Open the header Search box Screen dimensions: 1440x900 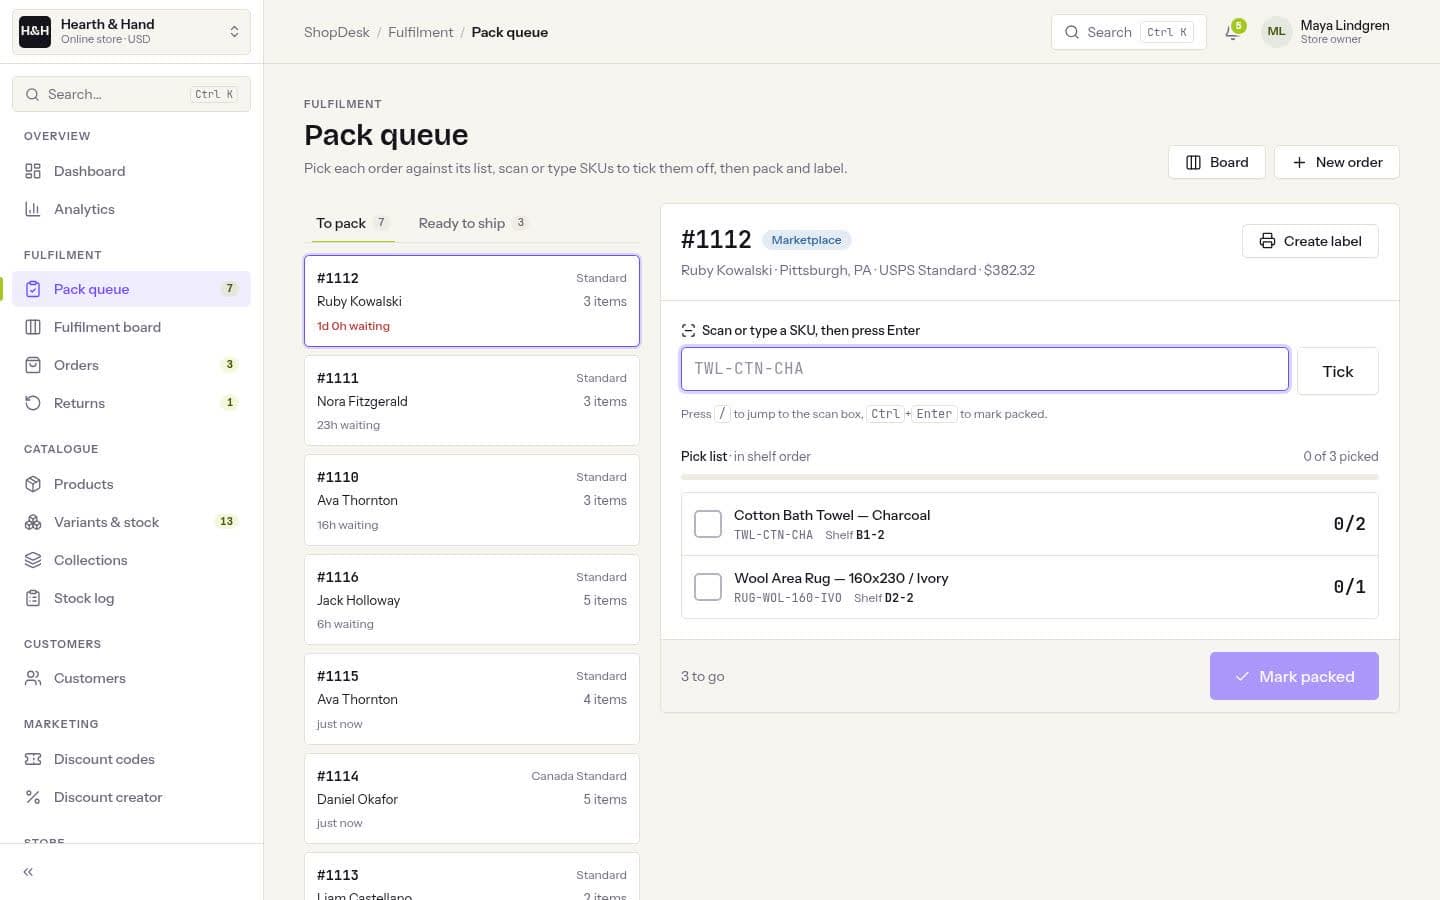point(1129,32)
